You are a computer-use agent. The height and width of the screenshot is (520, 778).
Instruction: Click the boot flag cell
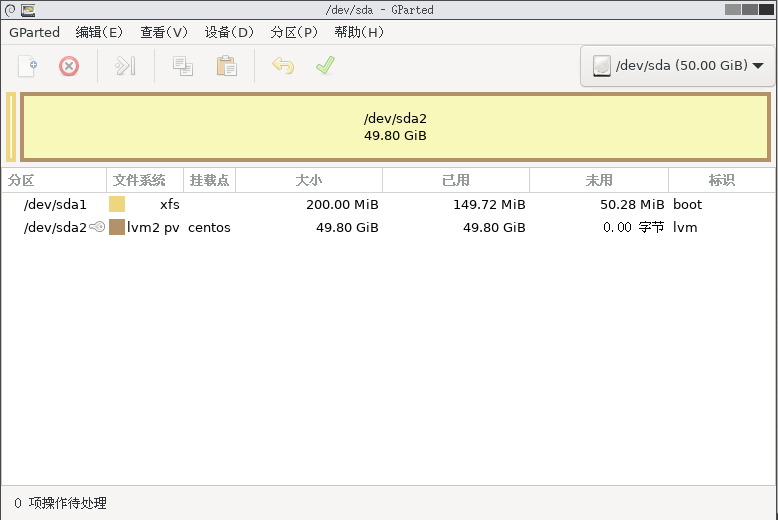[x=688, y=204]
